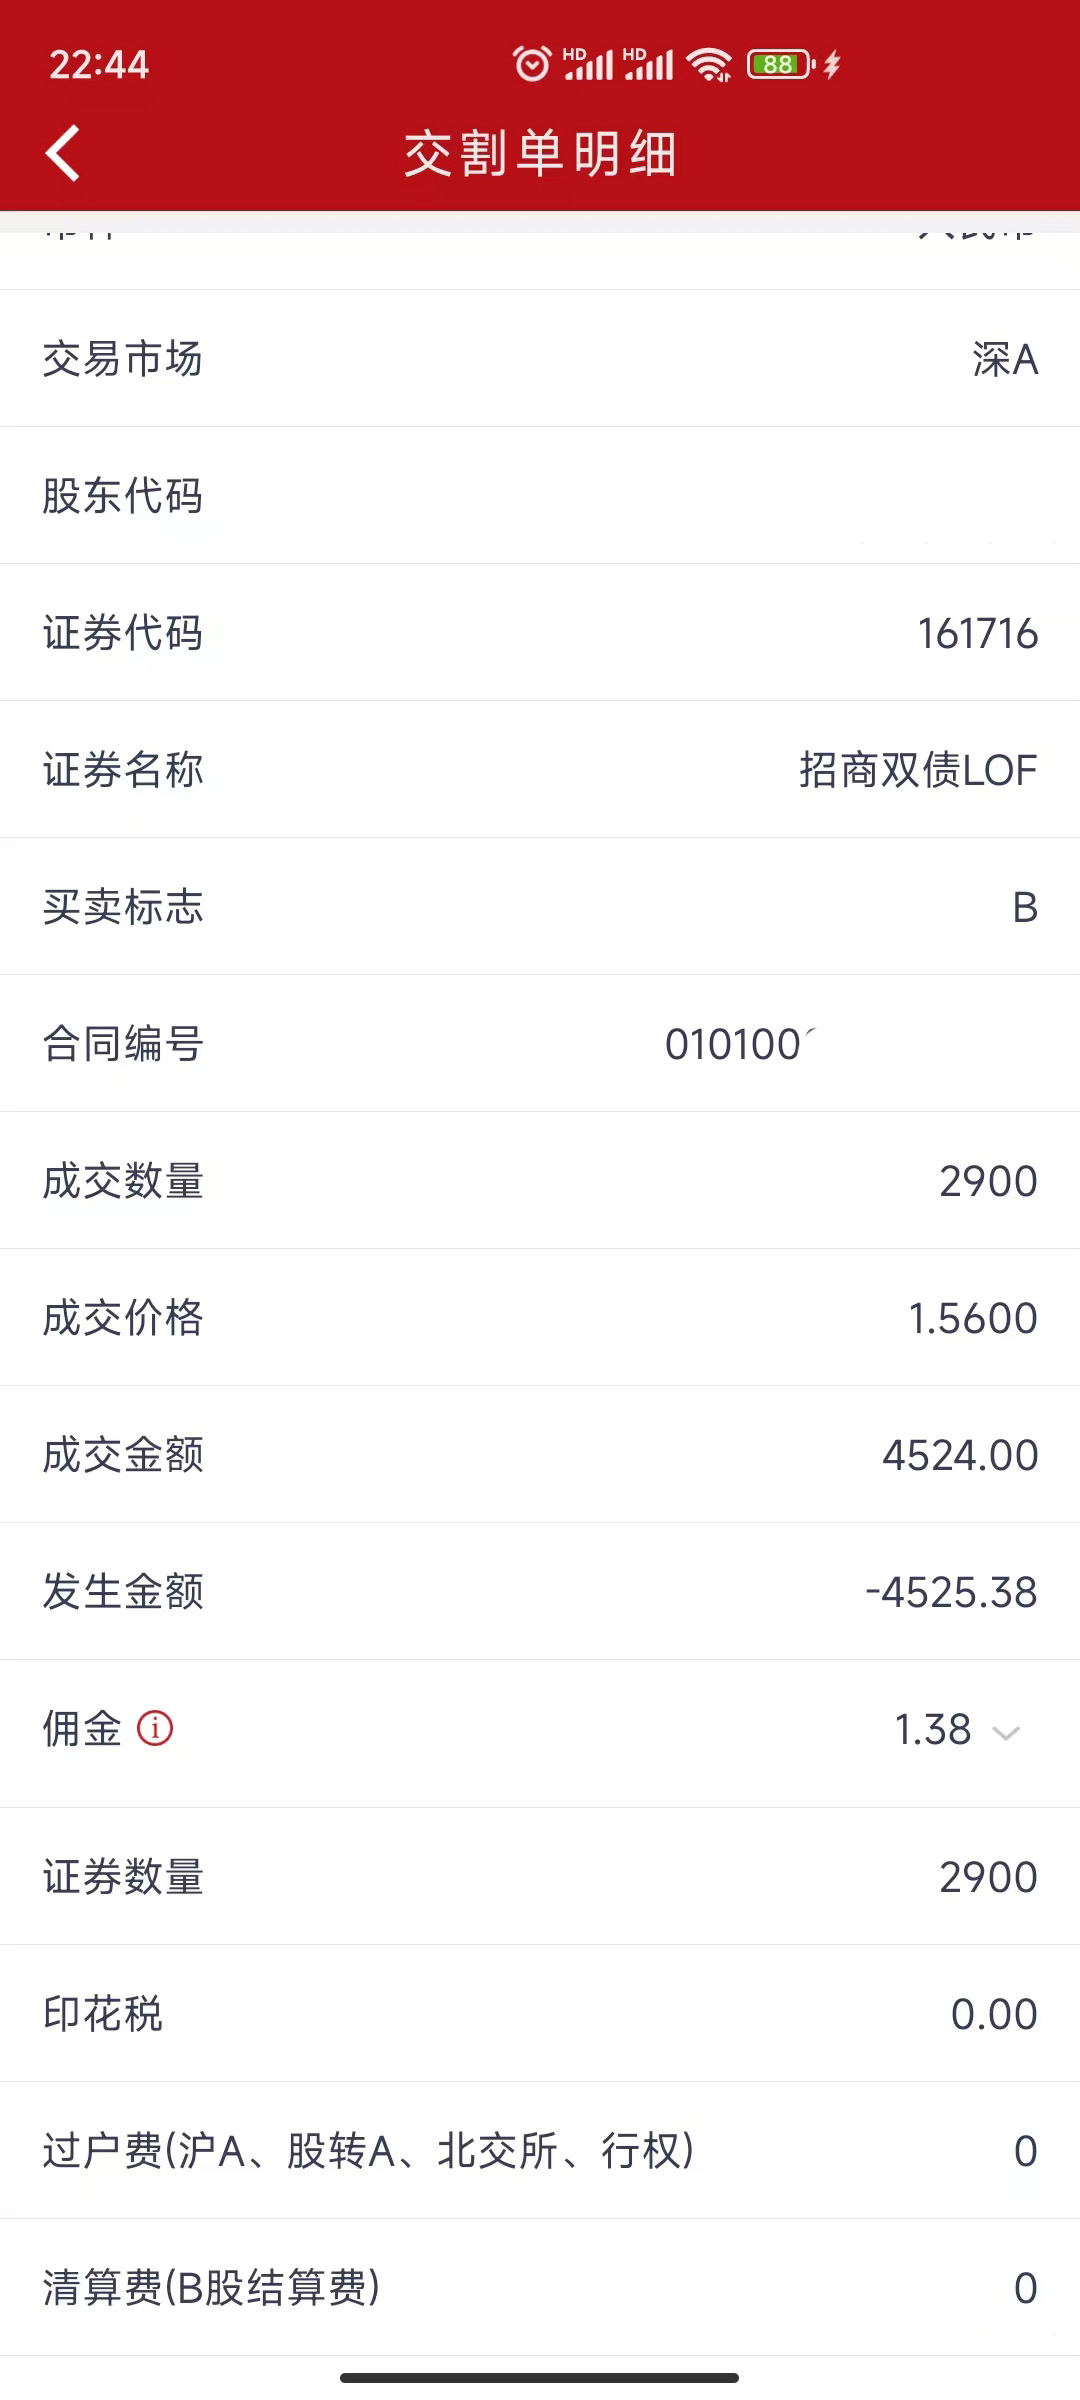Tap the back arrow icon

pyautogui.click(x=63, y=154)
